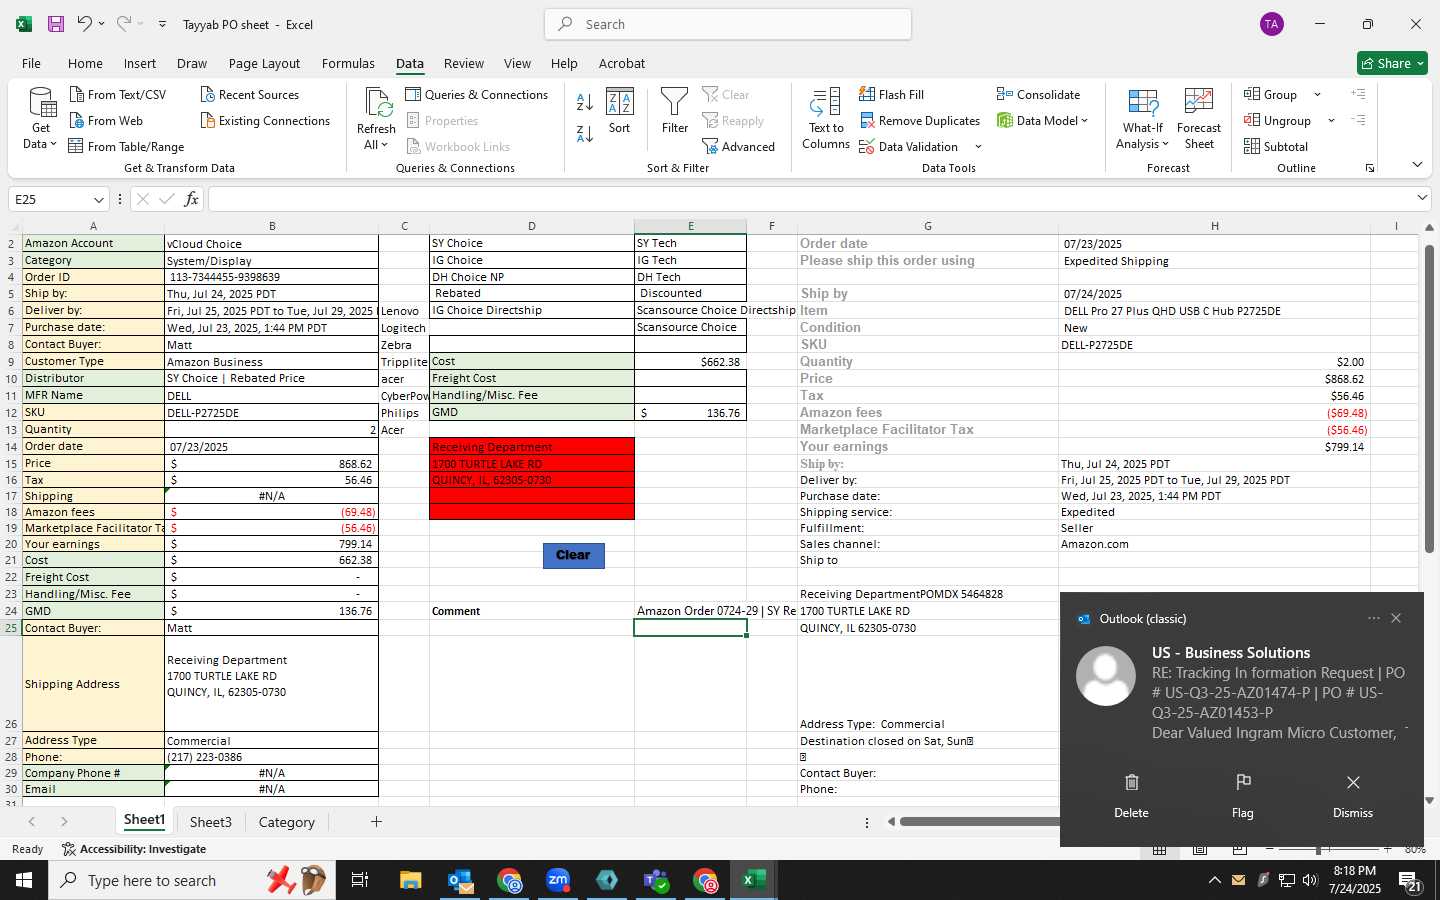
Task: Click in the formula bar input
Action: coord(809,199)
